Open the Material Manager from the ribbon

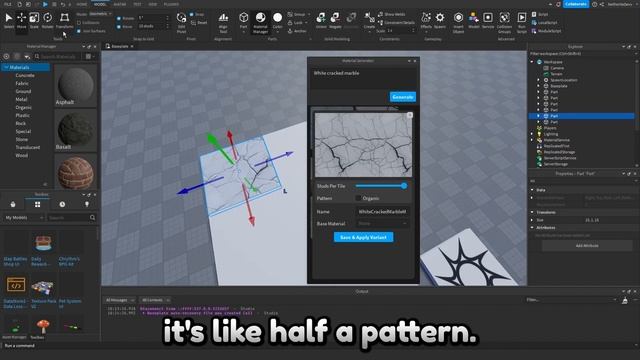click(x=260, y=22)
